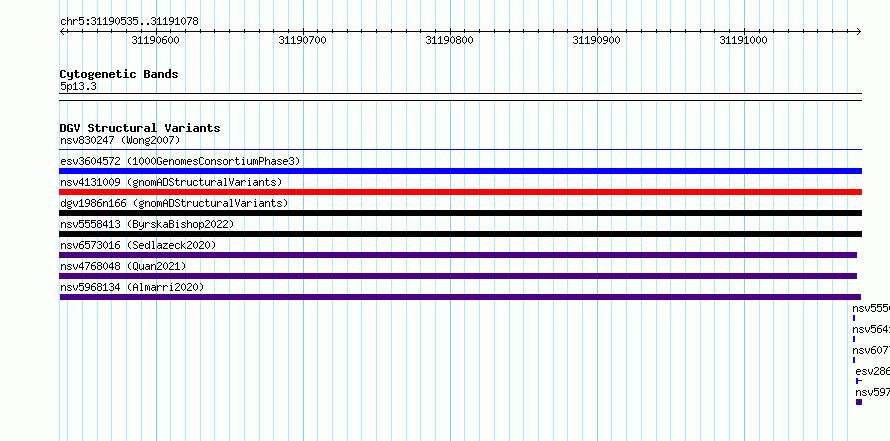The height and width of the screenshot is (441, 890).
Task: Click the truncated nsv597 variant label
Action: (x=872, y=392)
